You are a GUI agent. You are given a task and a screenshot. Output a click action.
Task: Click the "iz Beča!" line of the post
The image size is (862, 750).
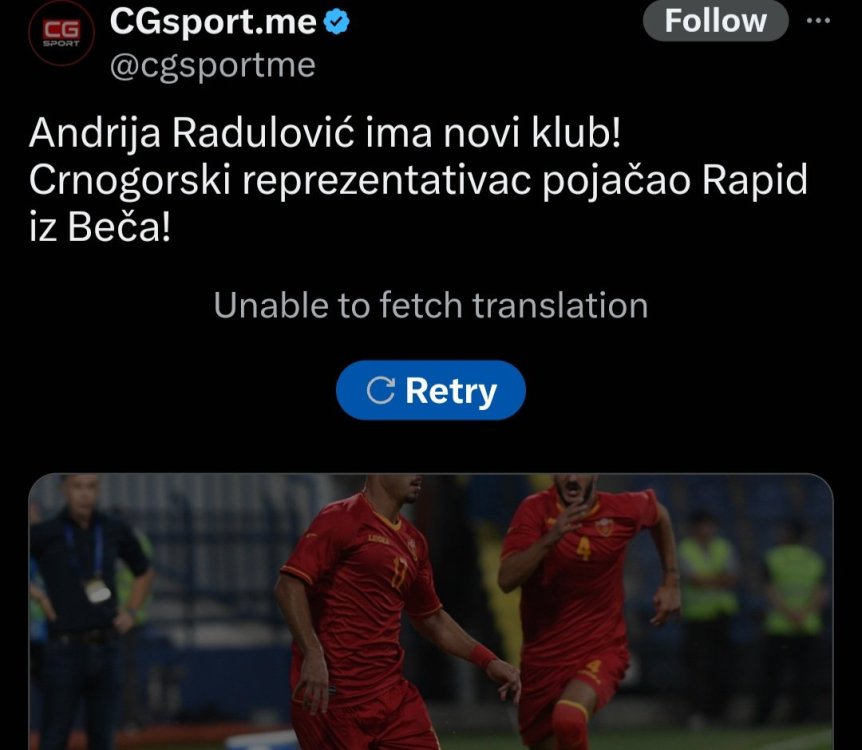point(100,227)
